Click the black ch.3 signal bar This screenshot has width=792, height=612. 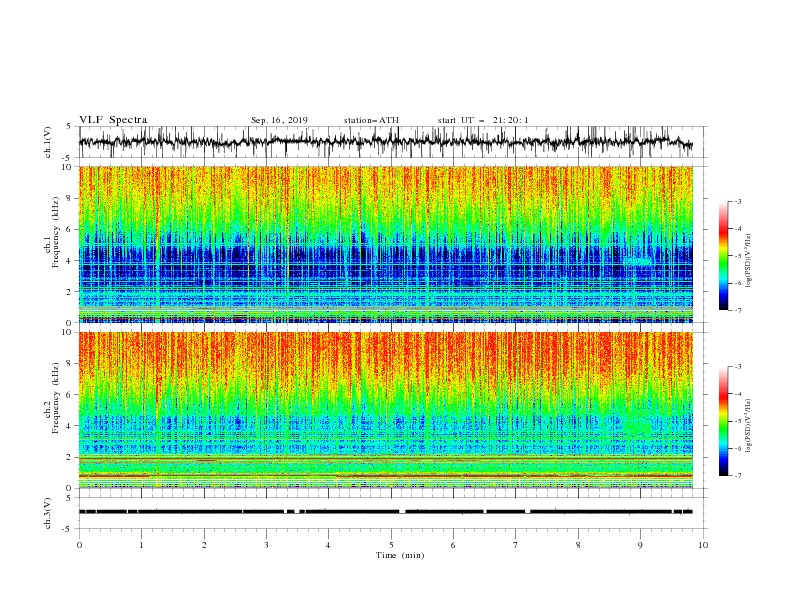[x=385, y=512]
